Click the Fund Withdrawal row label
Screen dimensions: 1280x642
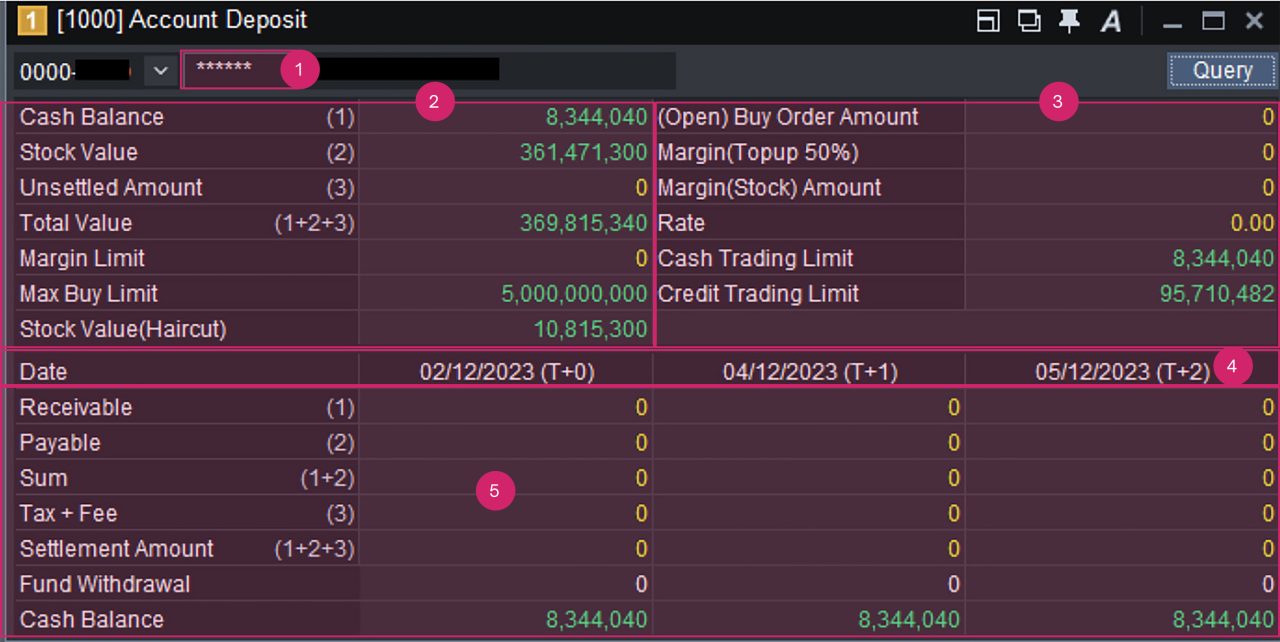pos(104,584)
